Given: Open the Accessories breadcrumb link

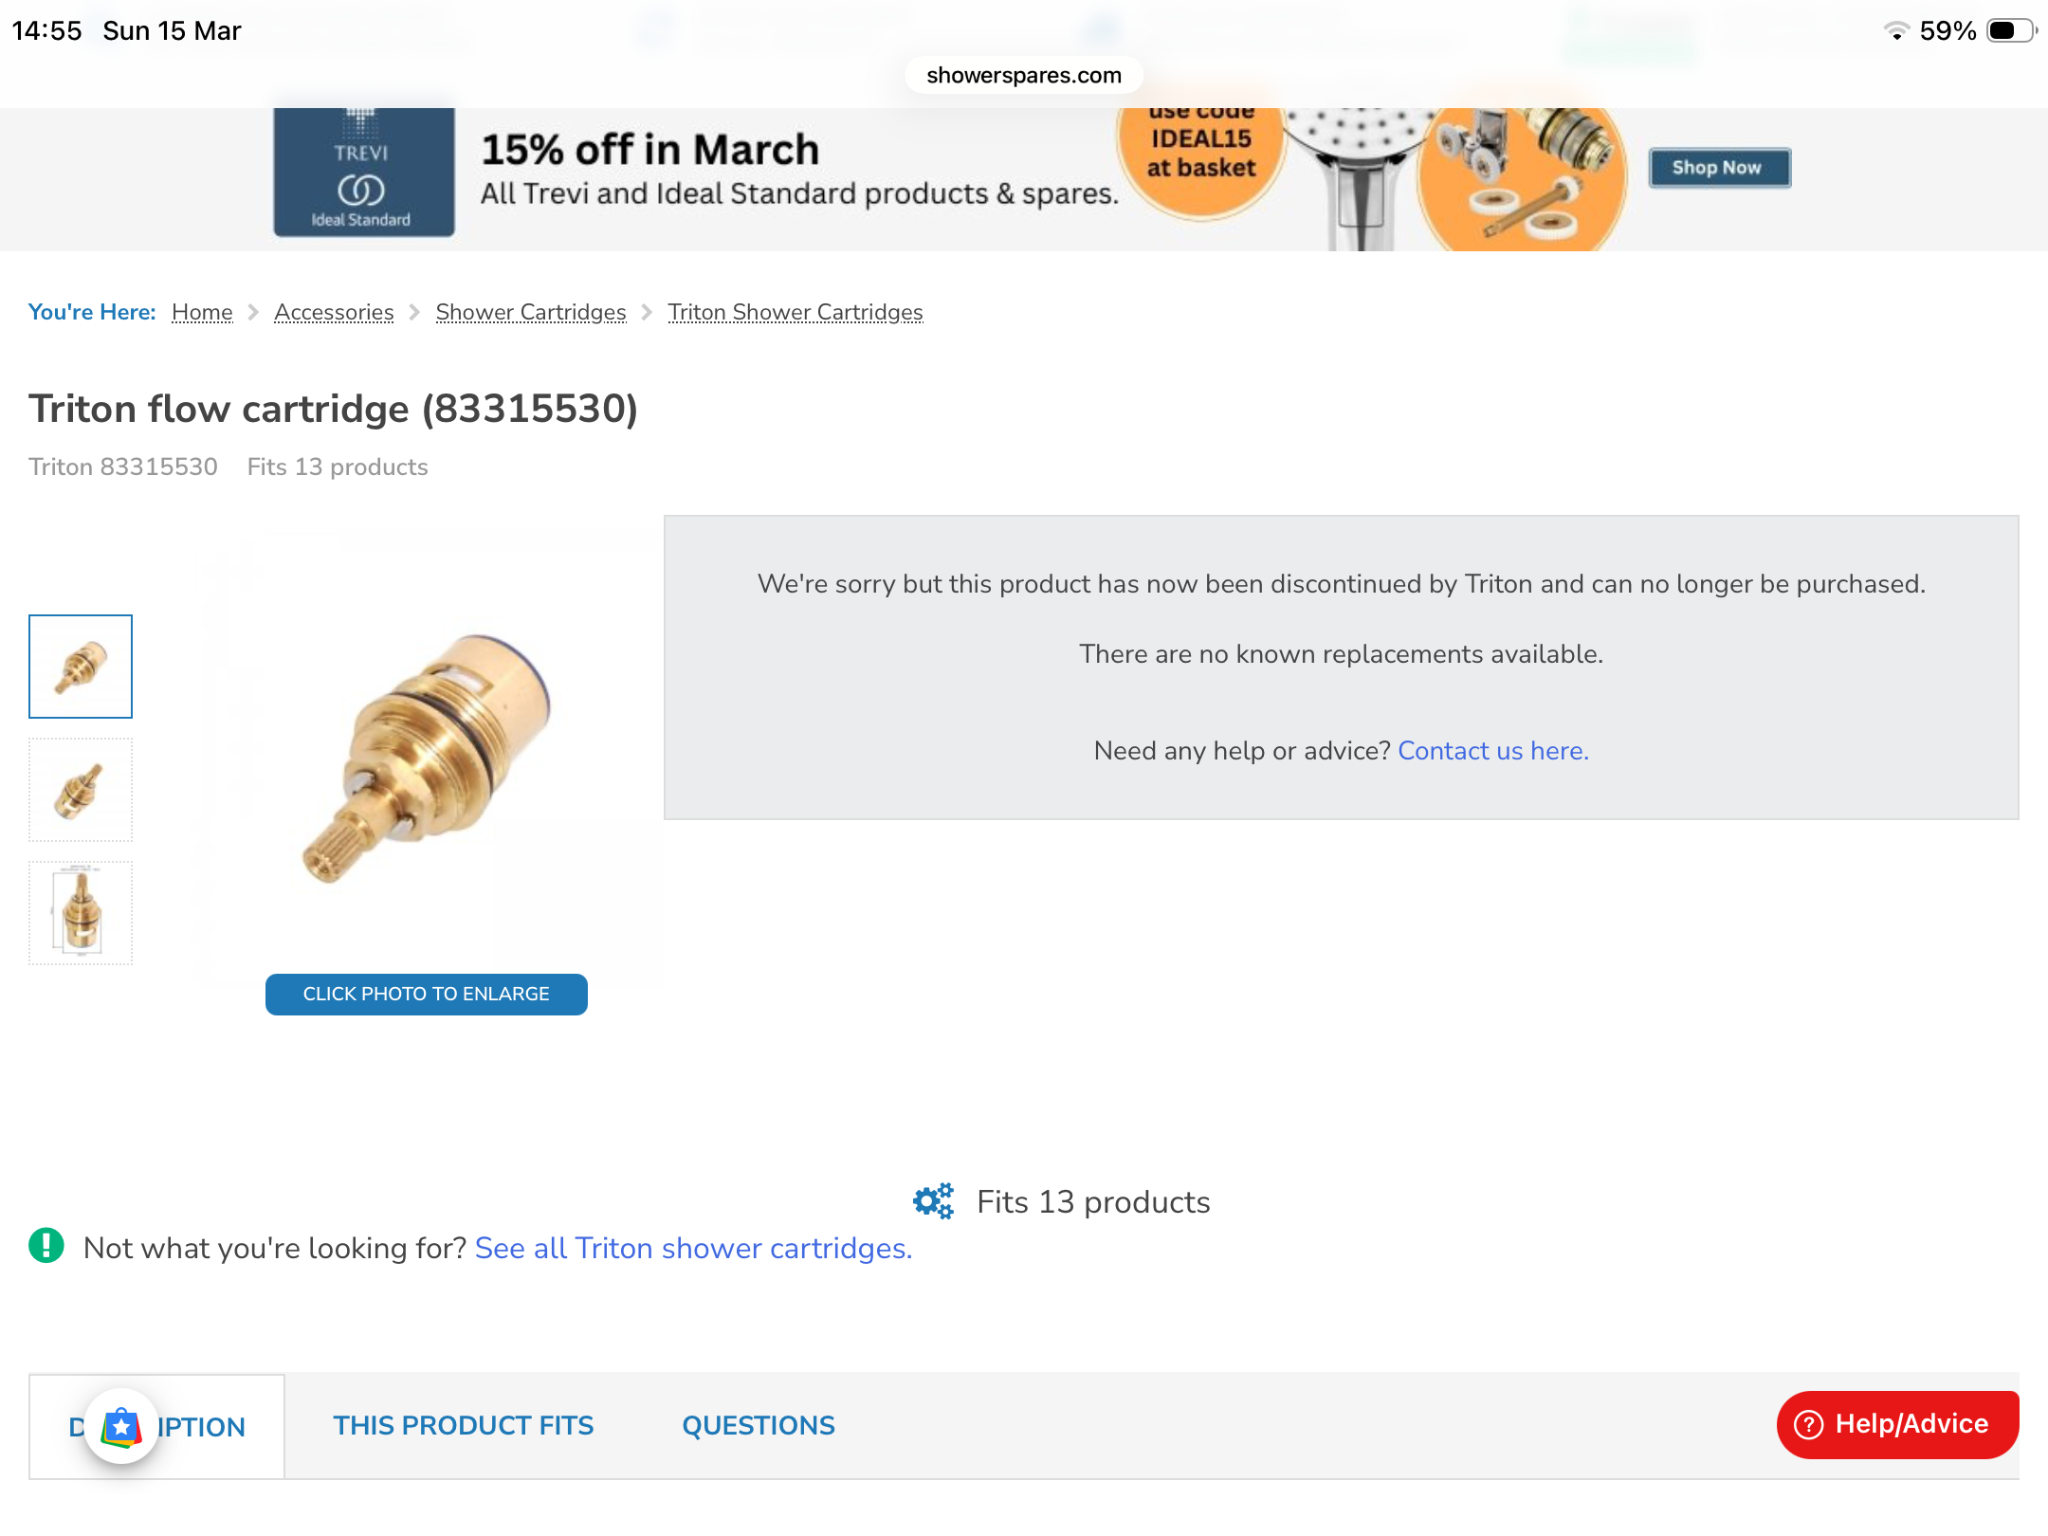Looking at the screenshot, I should click(334, 312).
